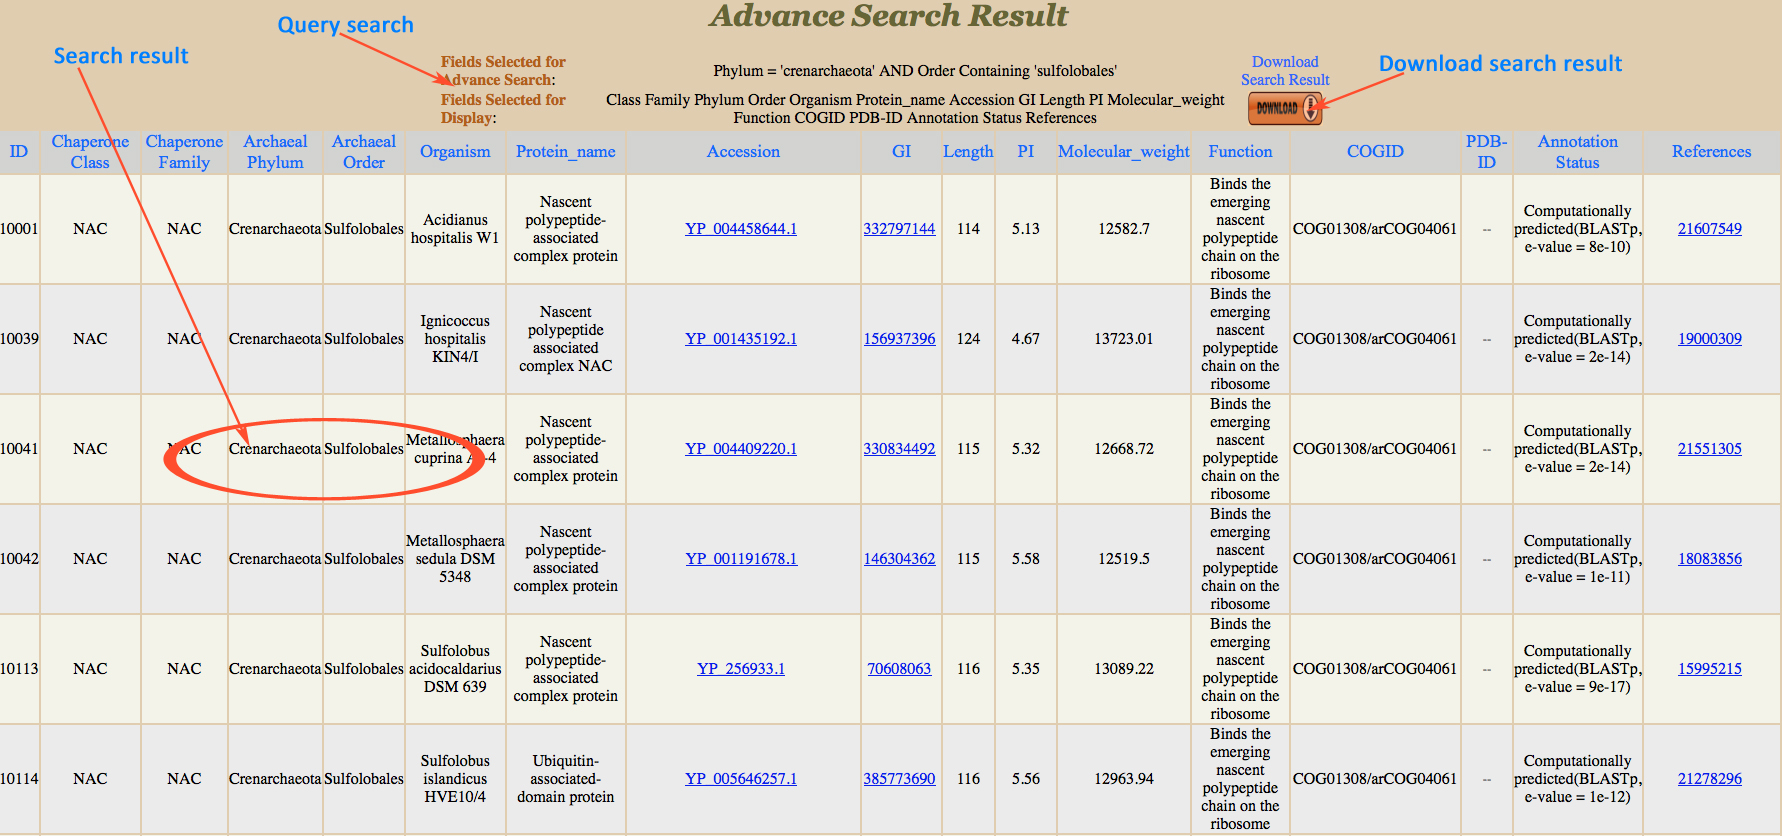Viewport: 1782px width, 836px height.
Task: Select annotation status with e-value 8e-10
Action: (x=1577, y=229)
